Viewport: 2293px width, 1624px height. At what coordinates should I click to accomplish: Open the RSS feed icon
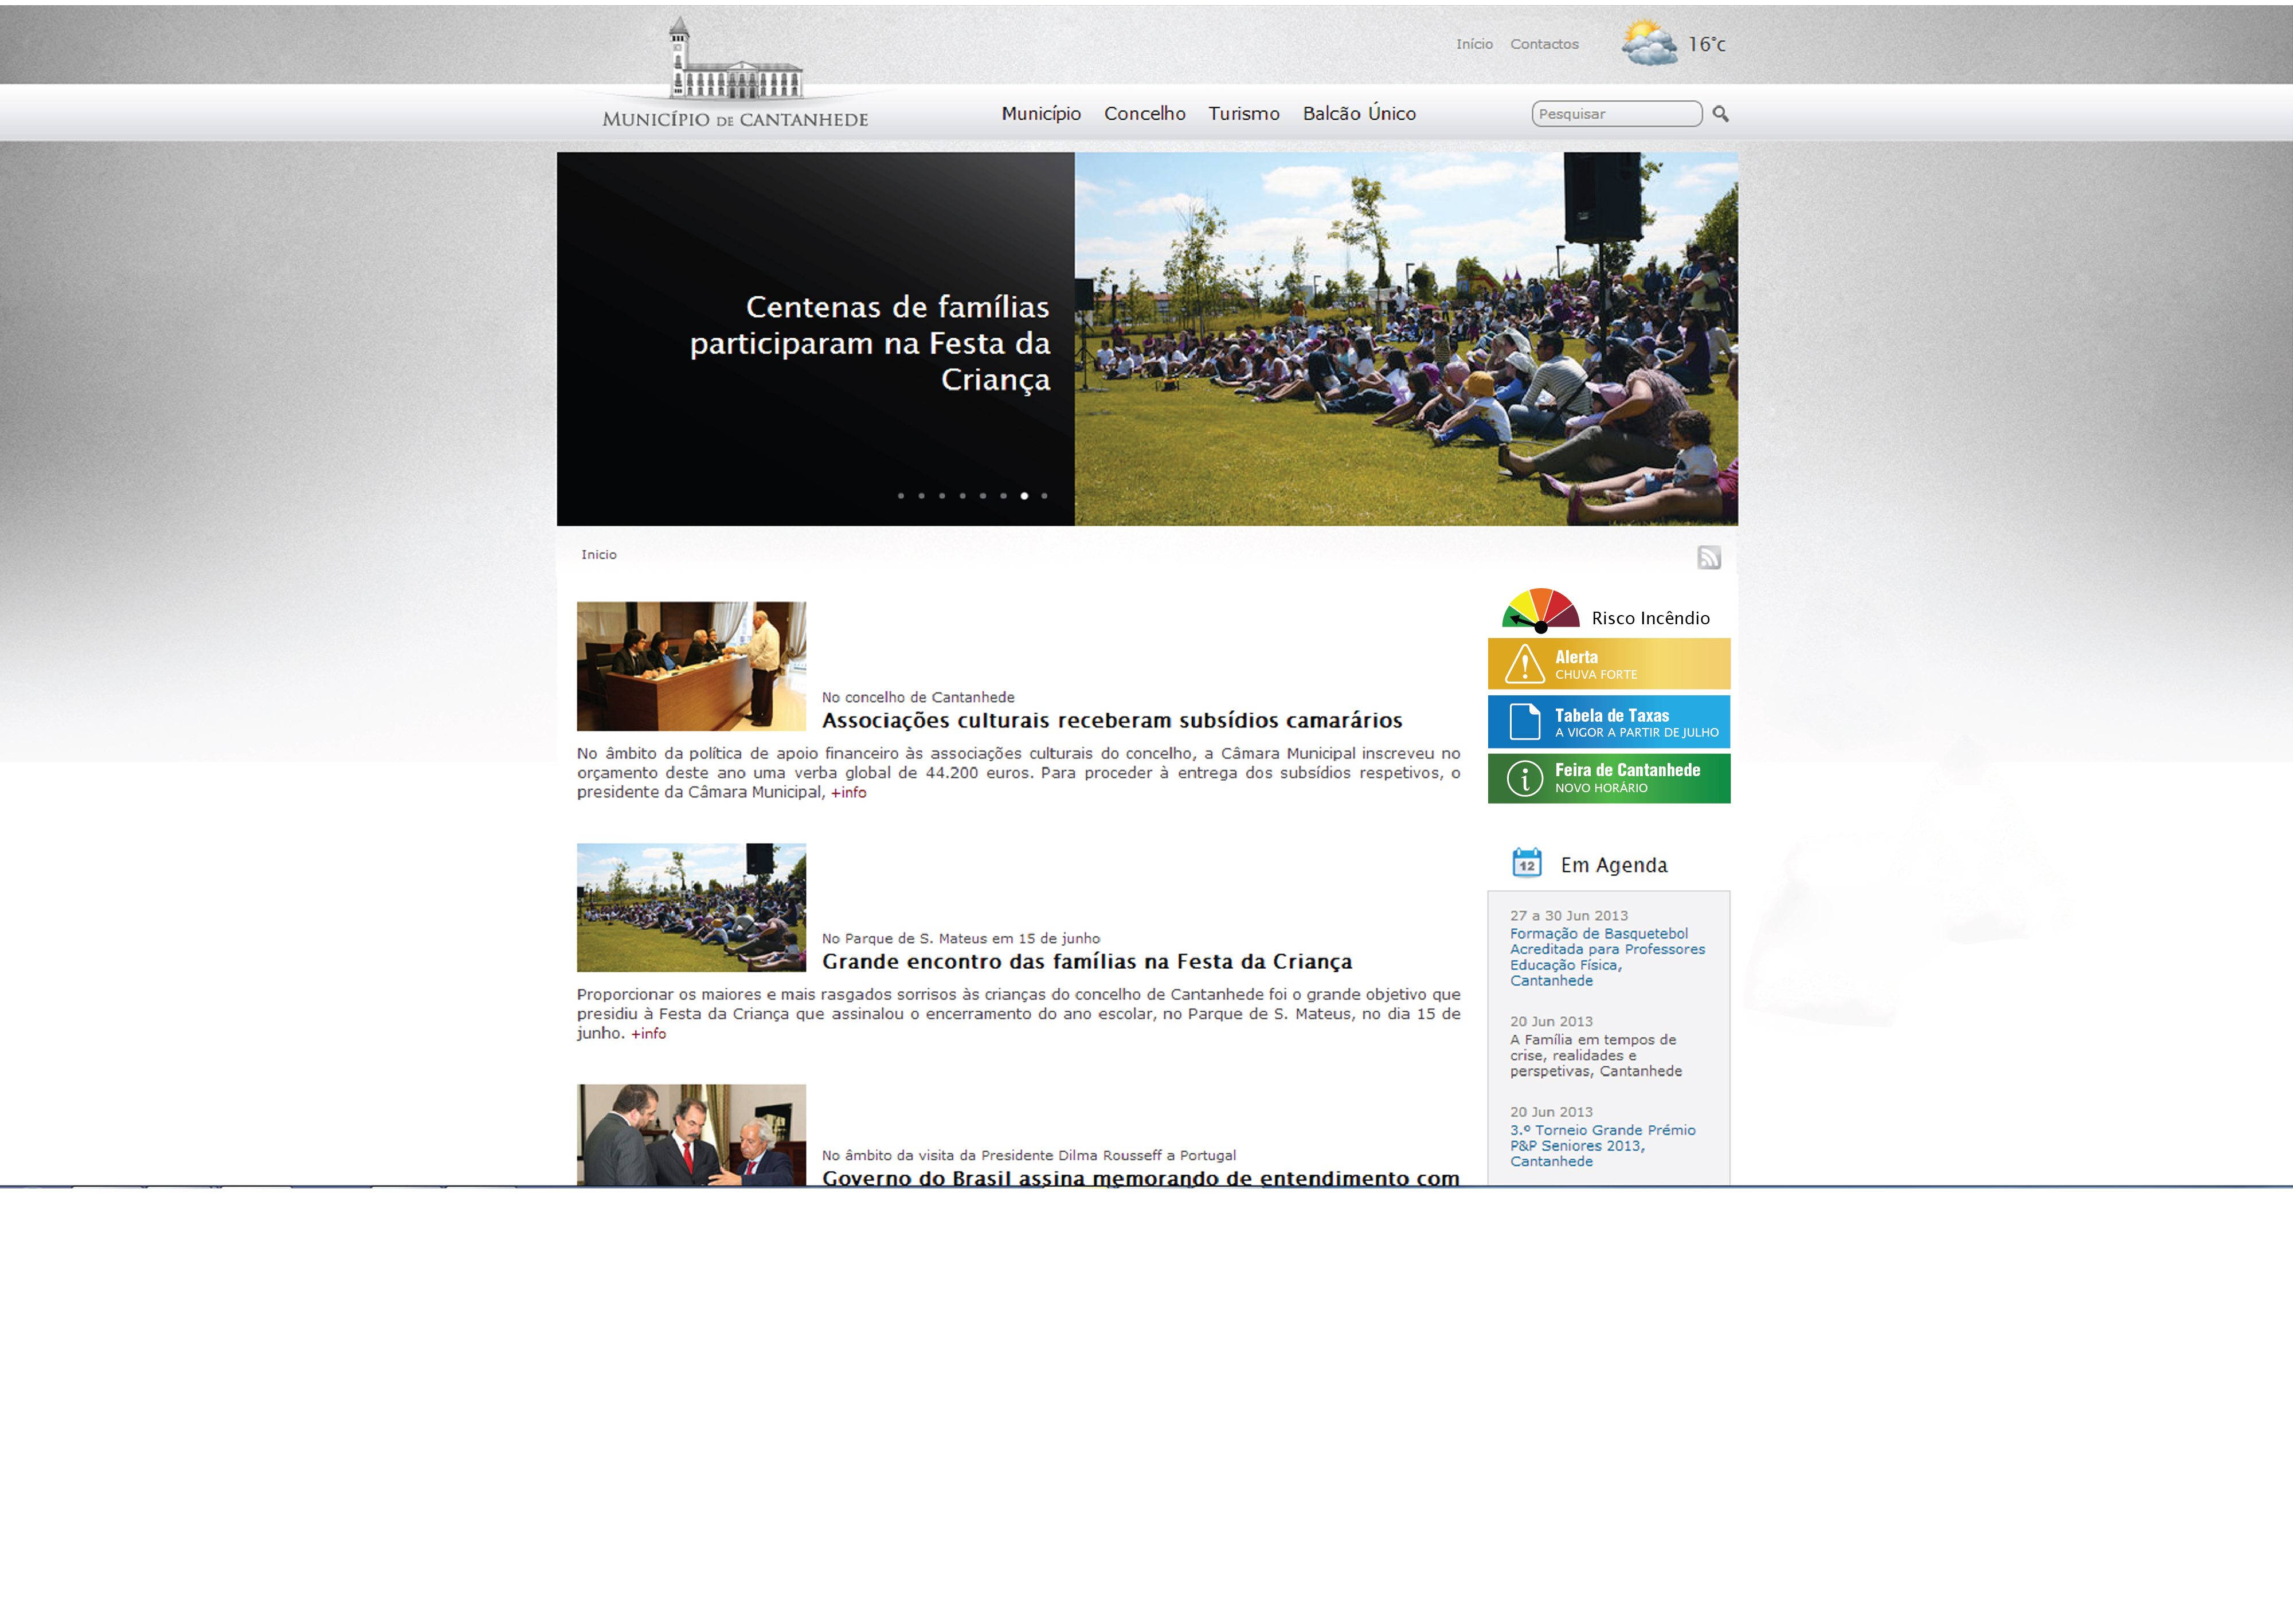point(1708,557)
